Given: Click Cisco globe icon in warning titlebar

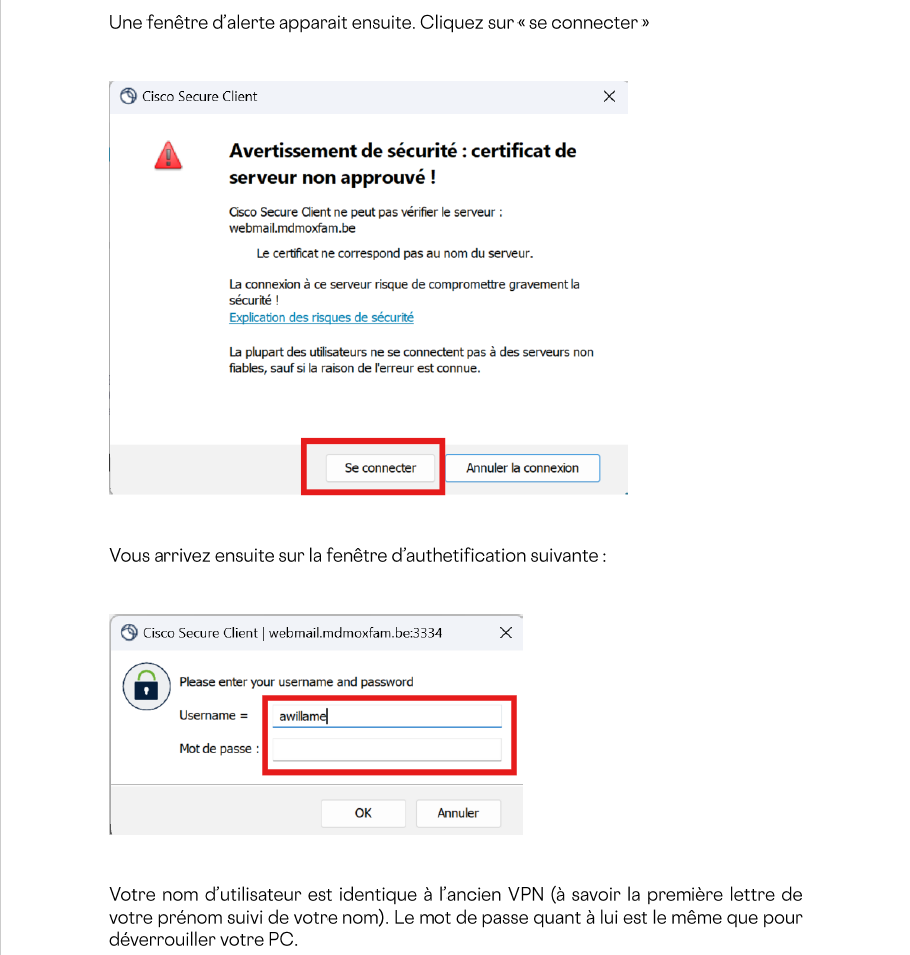Looking at the screenshot, I should (x=128, y=96).
